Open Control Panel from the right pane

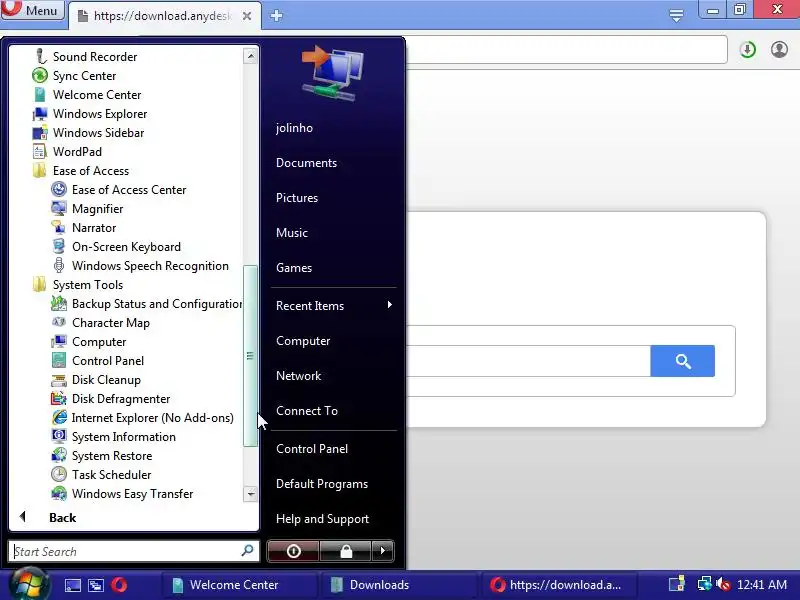tap(312, 449)
